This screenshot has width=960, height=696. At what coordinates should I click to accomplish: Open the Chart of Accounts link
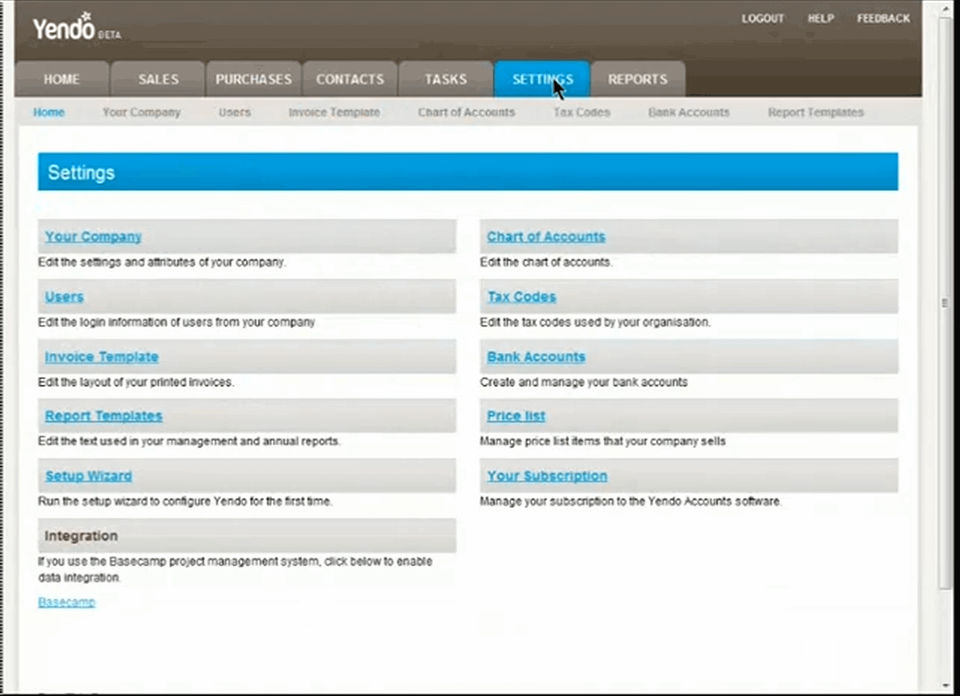tap(546, 237)
